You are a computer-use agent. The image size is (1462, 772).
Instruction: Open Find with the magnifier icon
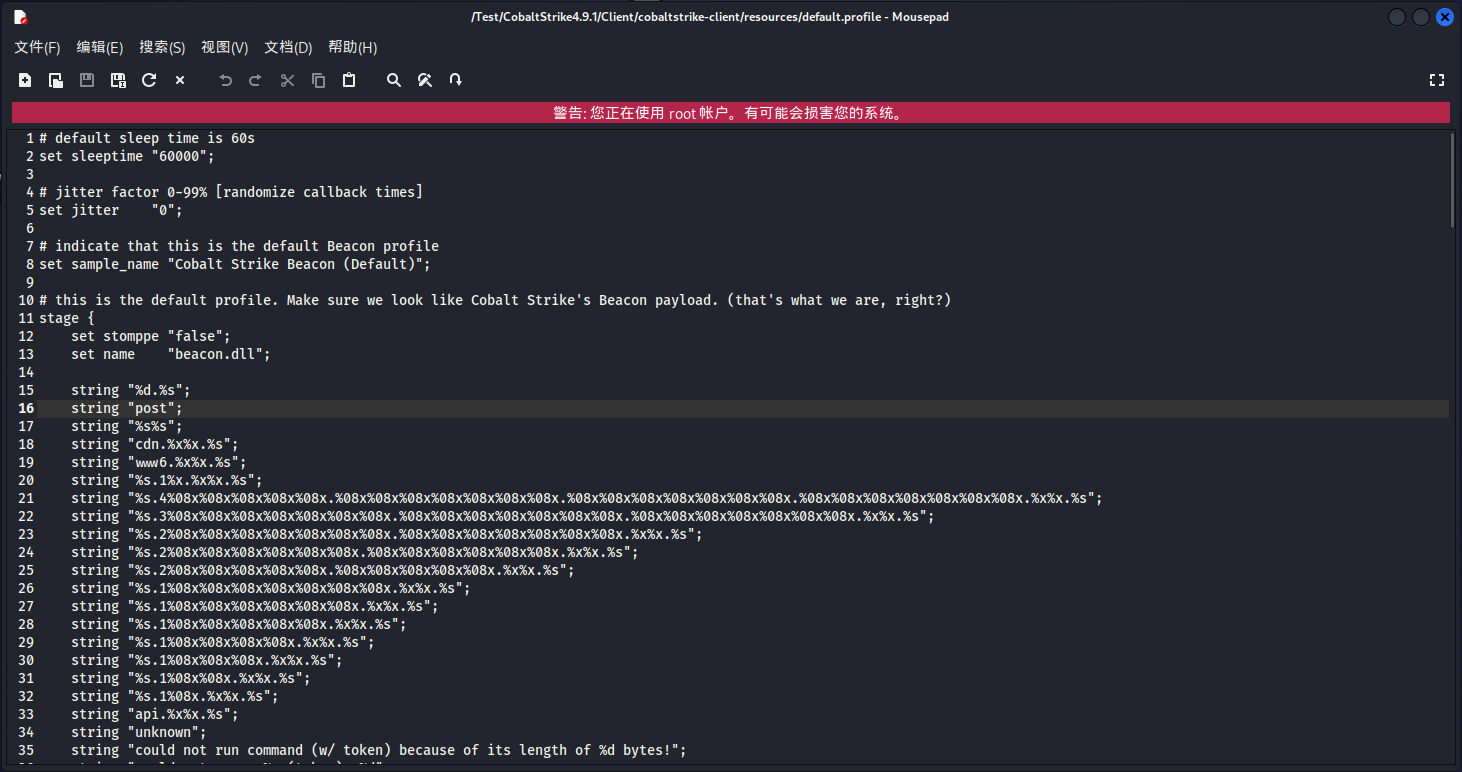click(394, 80)
